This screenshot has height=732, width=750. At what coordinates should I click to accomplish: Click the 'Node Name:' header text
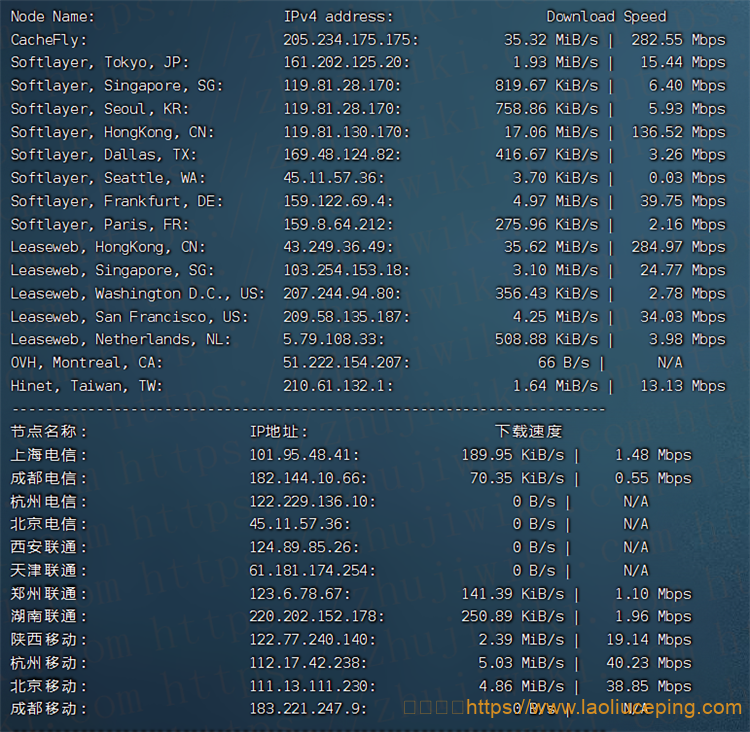(53, 17)
